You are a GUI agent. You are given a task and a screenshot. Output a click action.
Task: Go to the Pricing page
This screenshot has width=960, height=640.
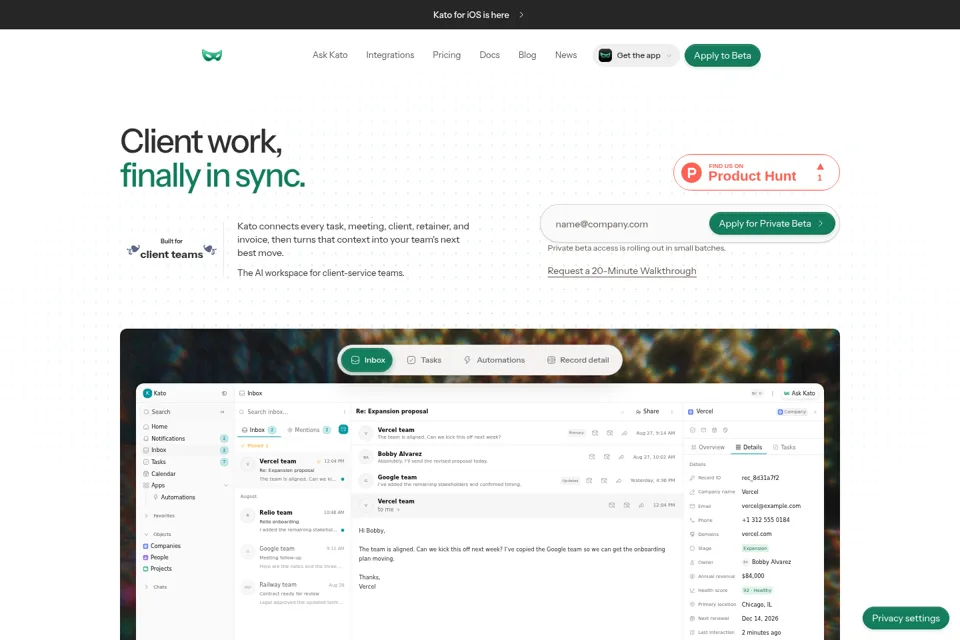(446, 55)
